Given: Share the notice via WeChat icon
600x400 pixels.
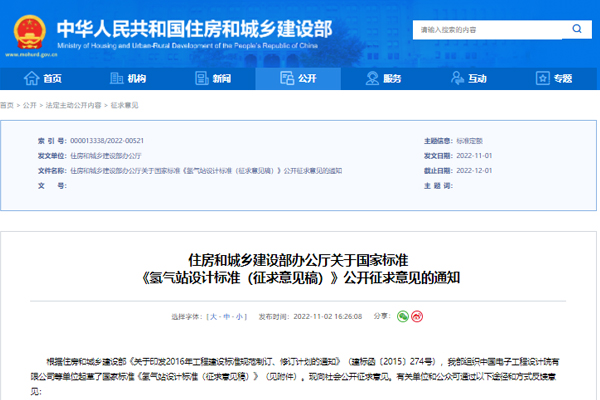Looking at the screenshot, I should 403,315.
